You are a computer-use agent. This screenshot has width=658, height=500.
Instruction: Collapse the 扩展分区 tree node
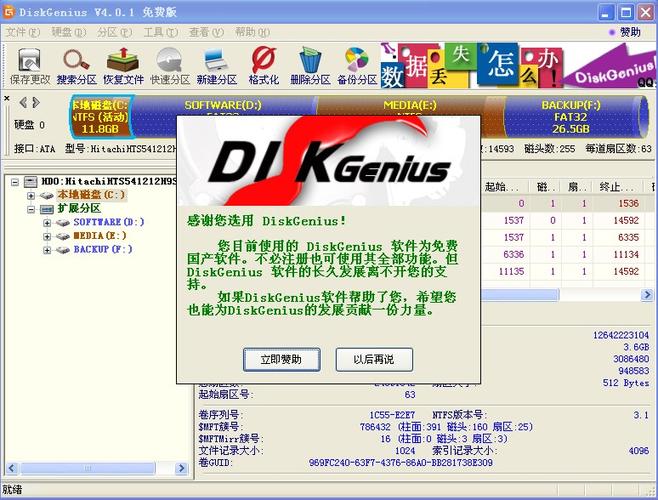pos(33,209)
